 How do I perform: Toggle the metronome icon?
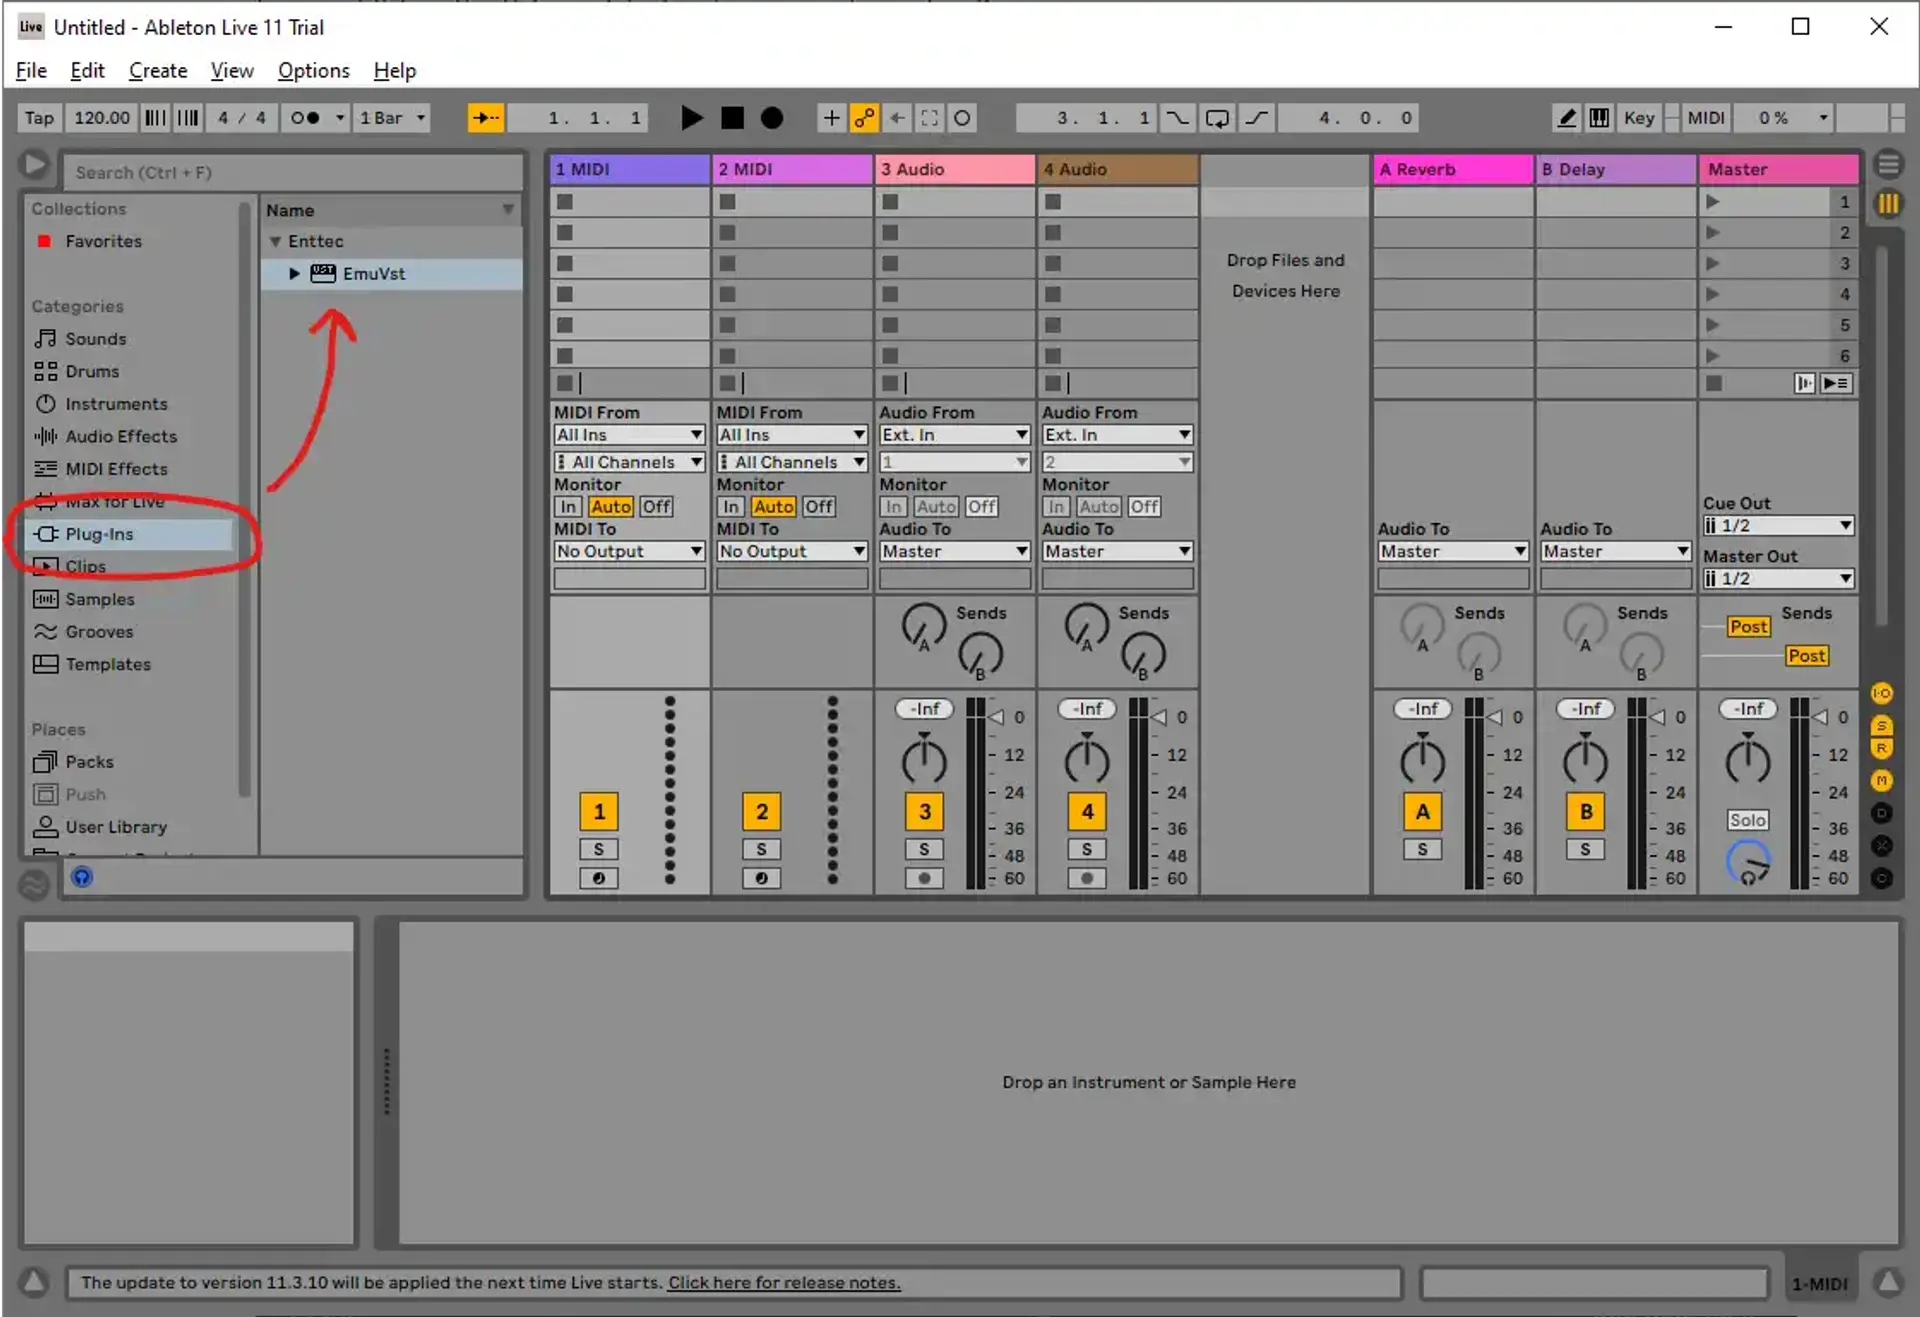click(x=305, y=118)
